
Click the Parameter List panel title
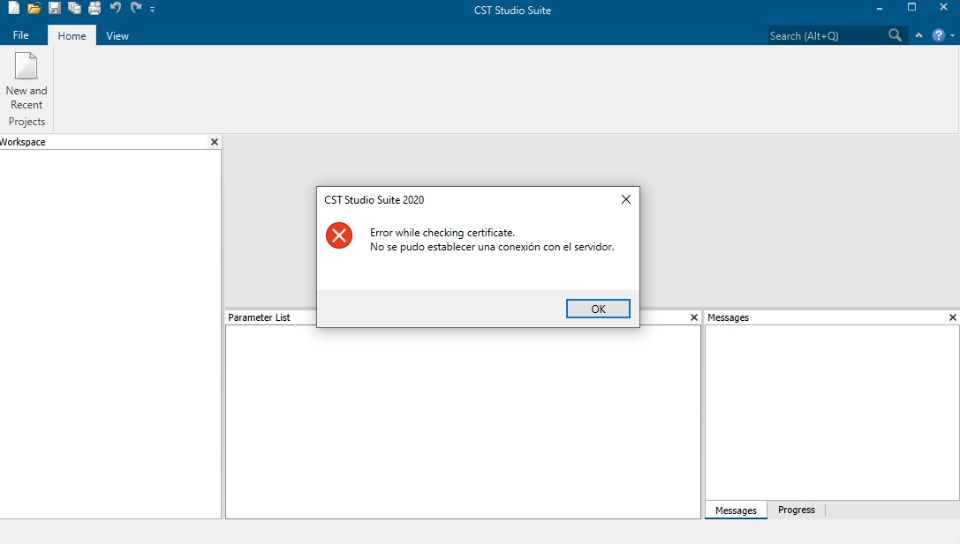coord(259,317)
